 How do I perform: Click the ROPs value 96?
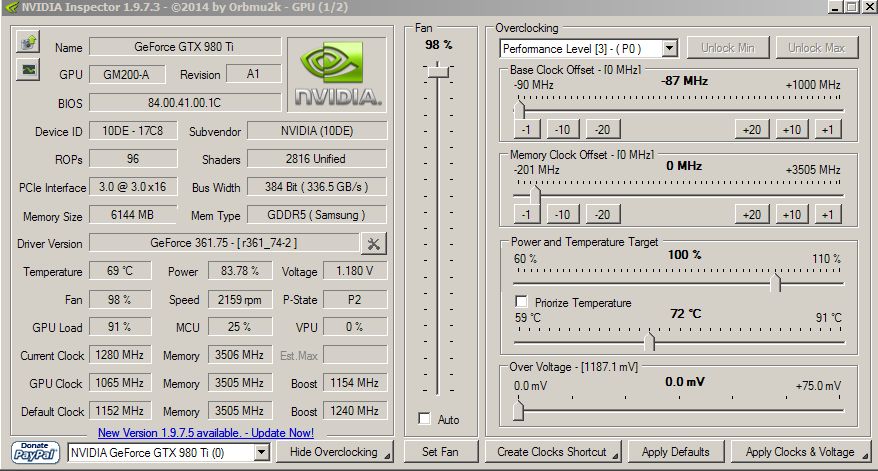(133, 158)
